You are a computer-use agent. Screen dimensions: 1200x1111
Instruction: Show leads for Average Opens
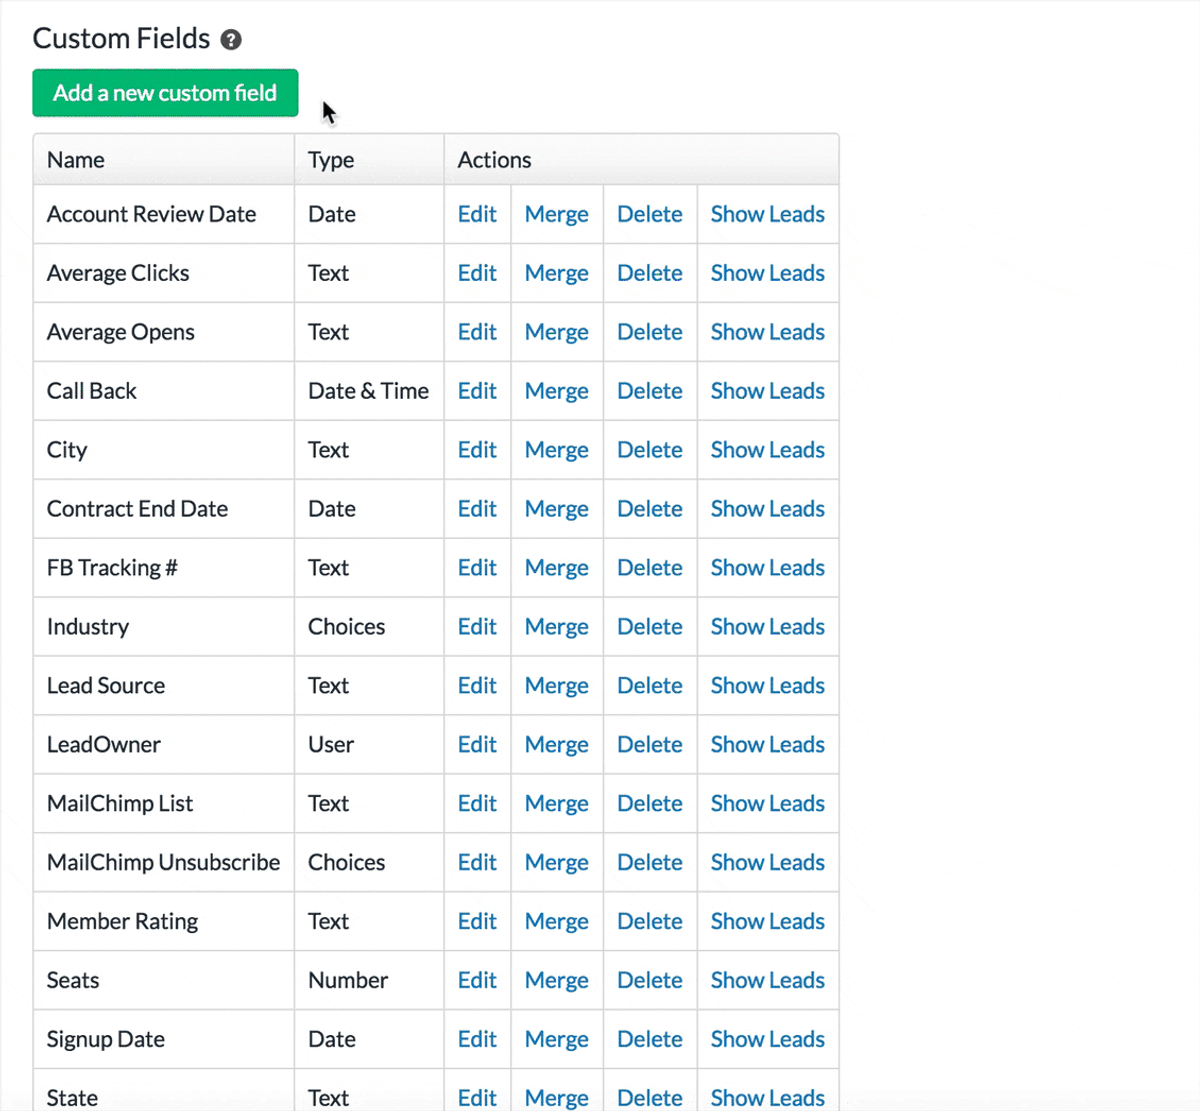click(768, 332)
